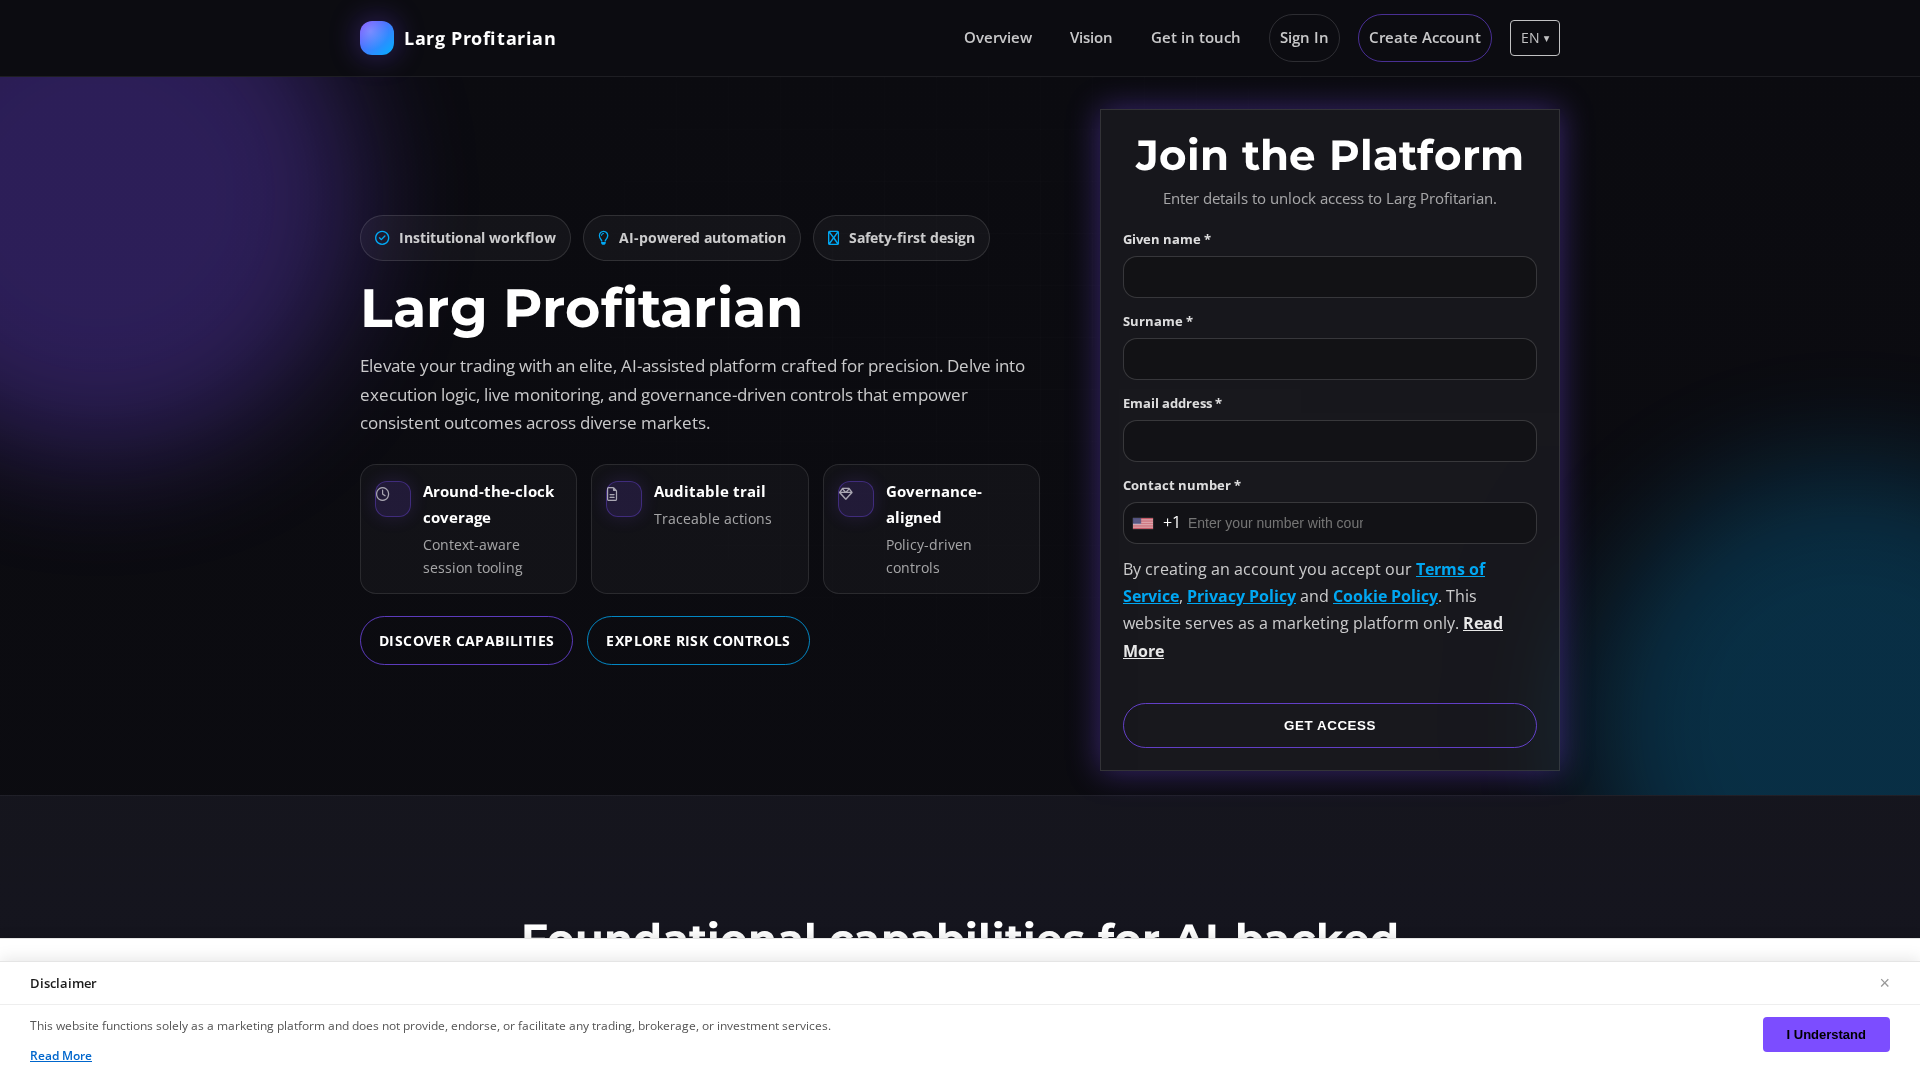This screenshot has height=1080, width=1920.
Task: Open the EN language dropdown
Action: [x=1535, y=38]
